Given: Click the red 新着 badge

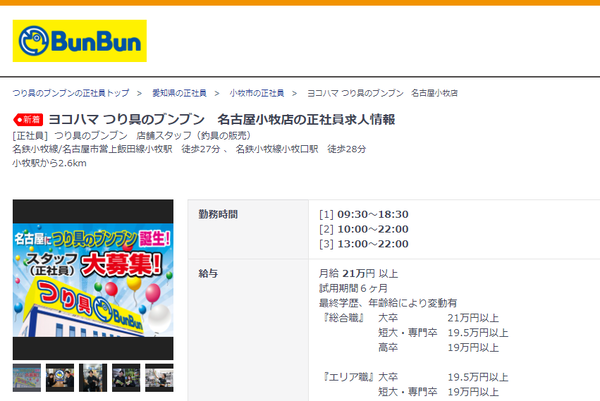Looking at the screenshot, I should point(28,120).
